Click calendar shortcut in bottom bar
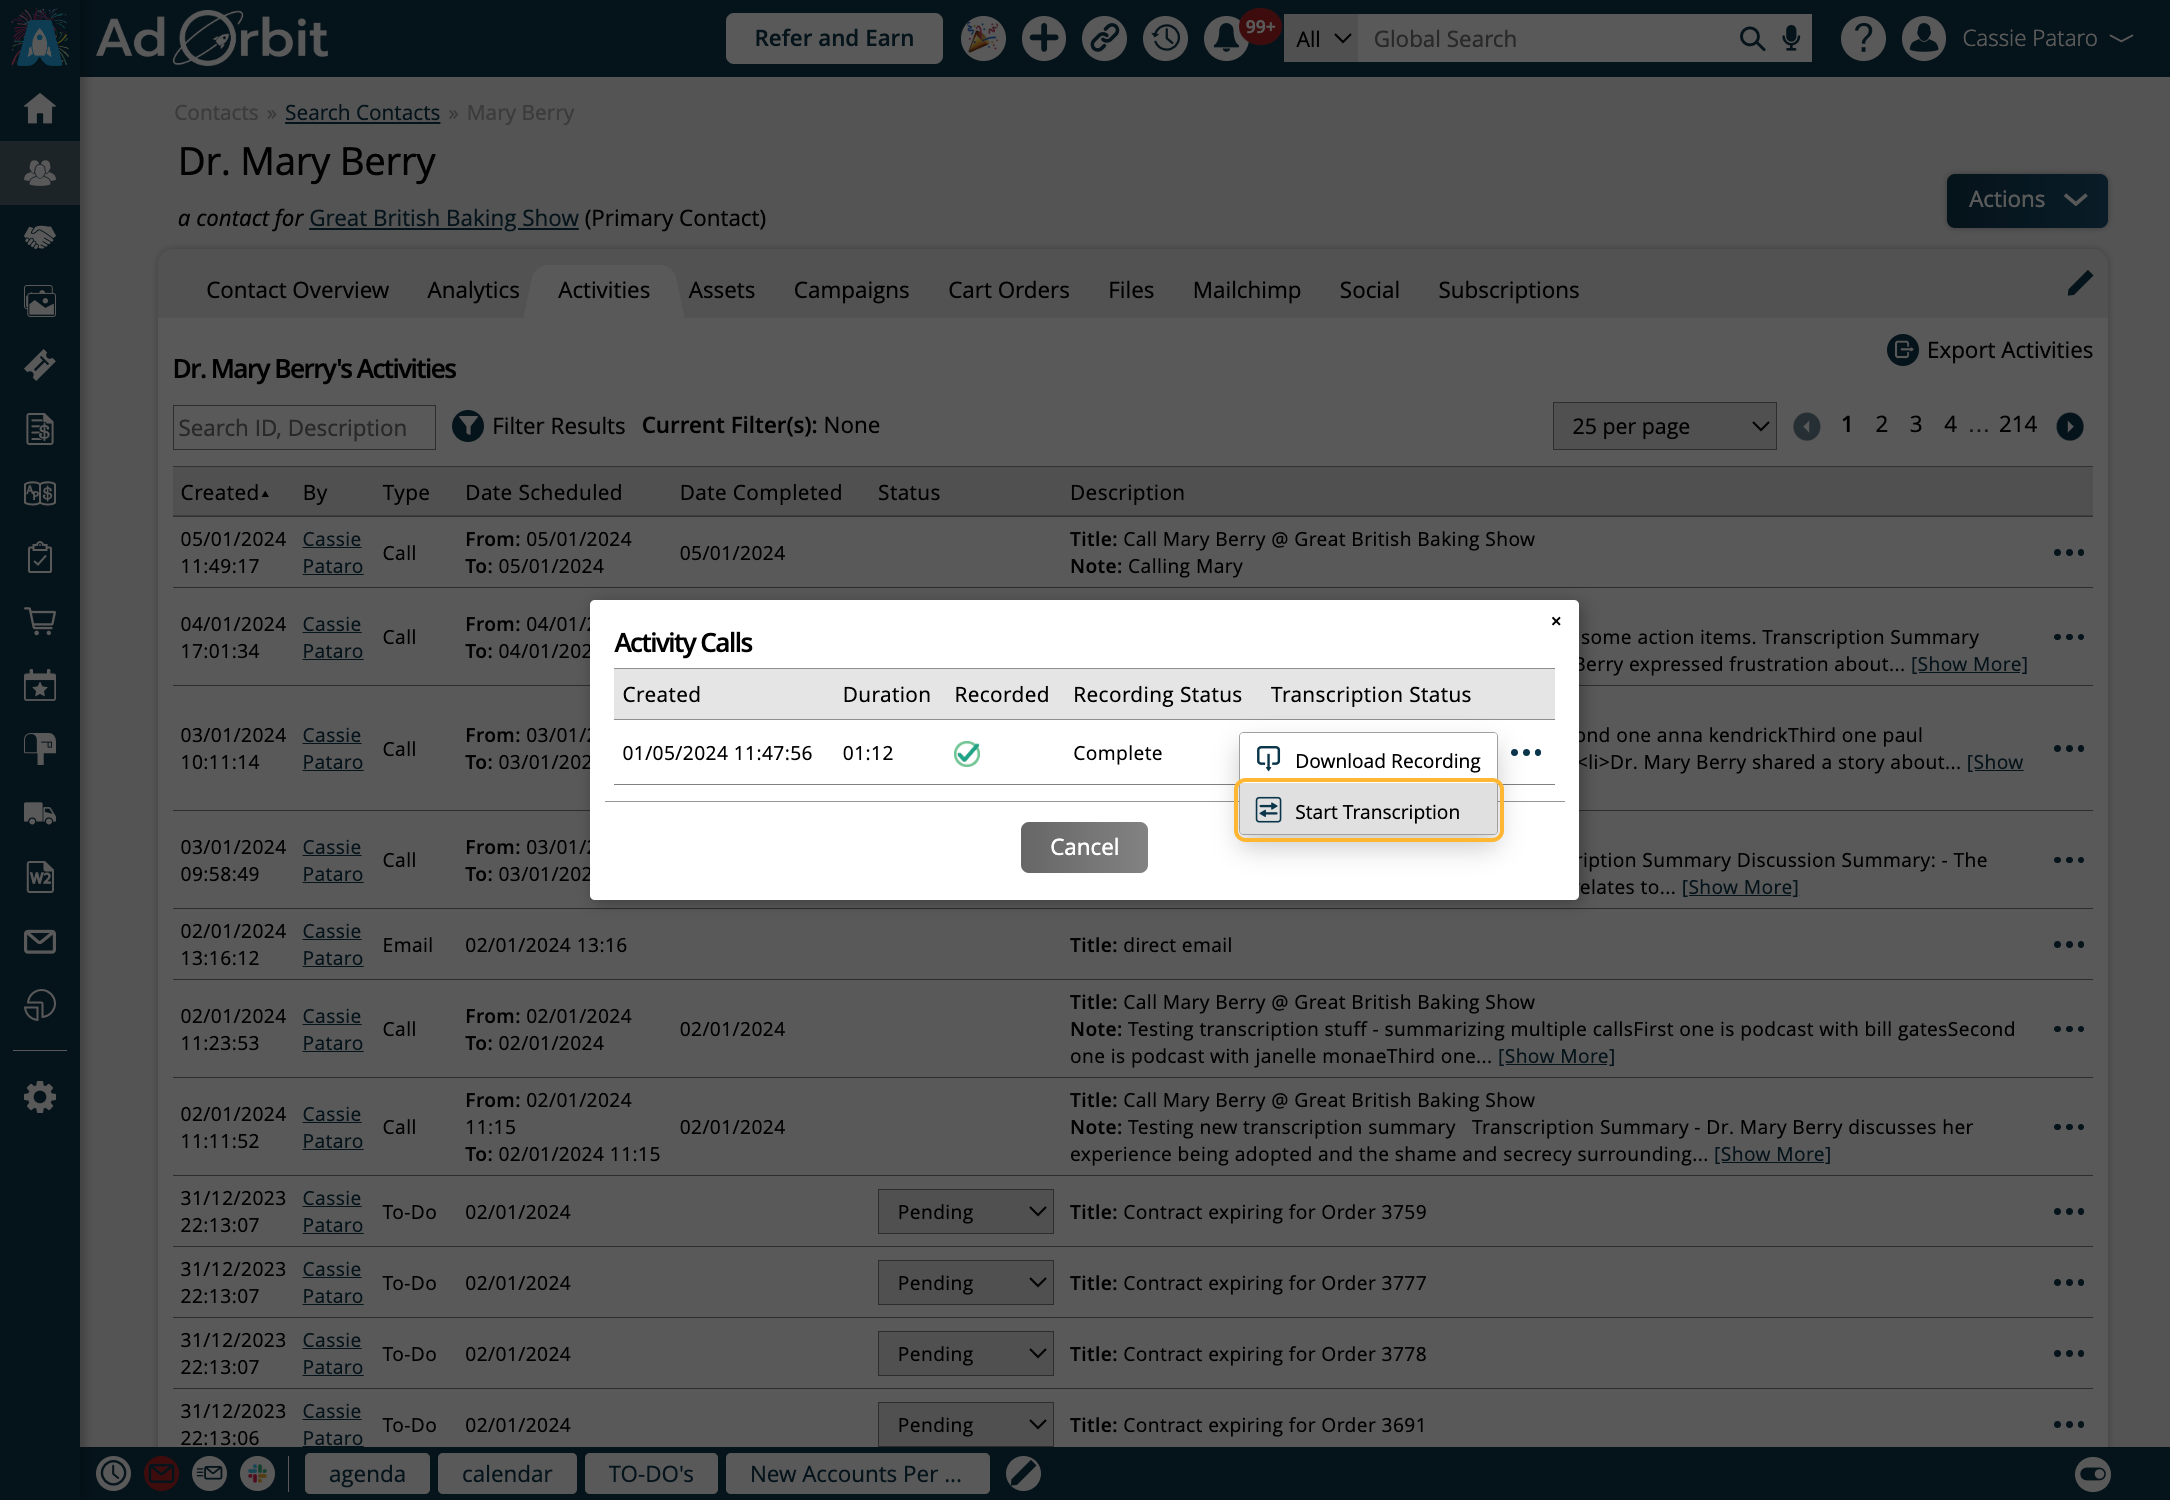The height and width of the screenshot is (1500, 2170). point(507,1473)
